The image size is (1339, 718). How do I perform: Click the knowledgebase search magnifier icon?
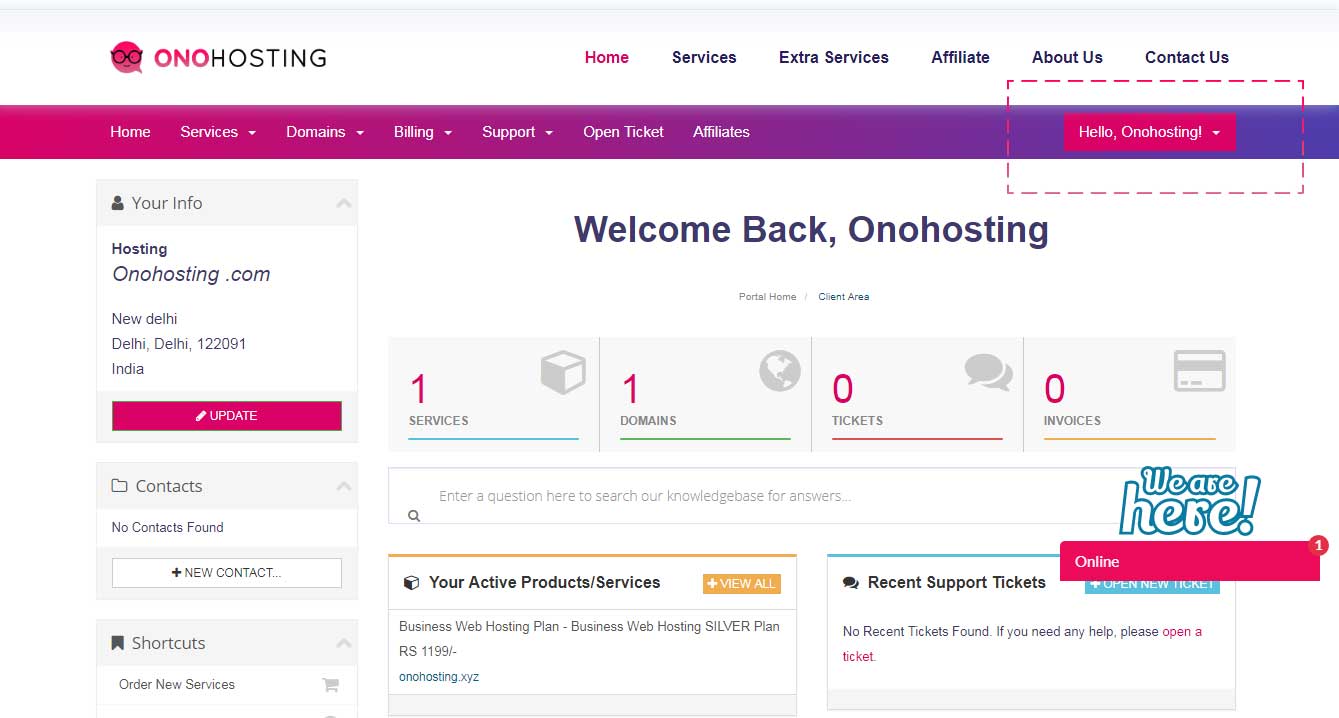point(414,516)
